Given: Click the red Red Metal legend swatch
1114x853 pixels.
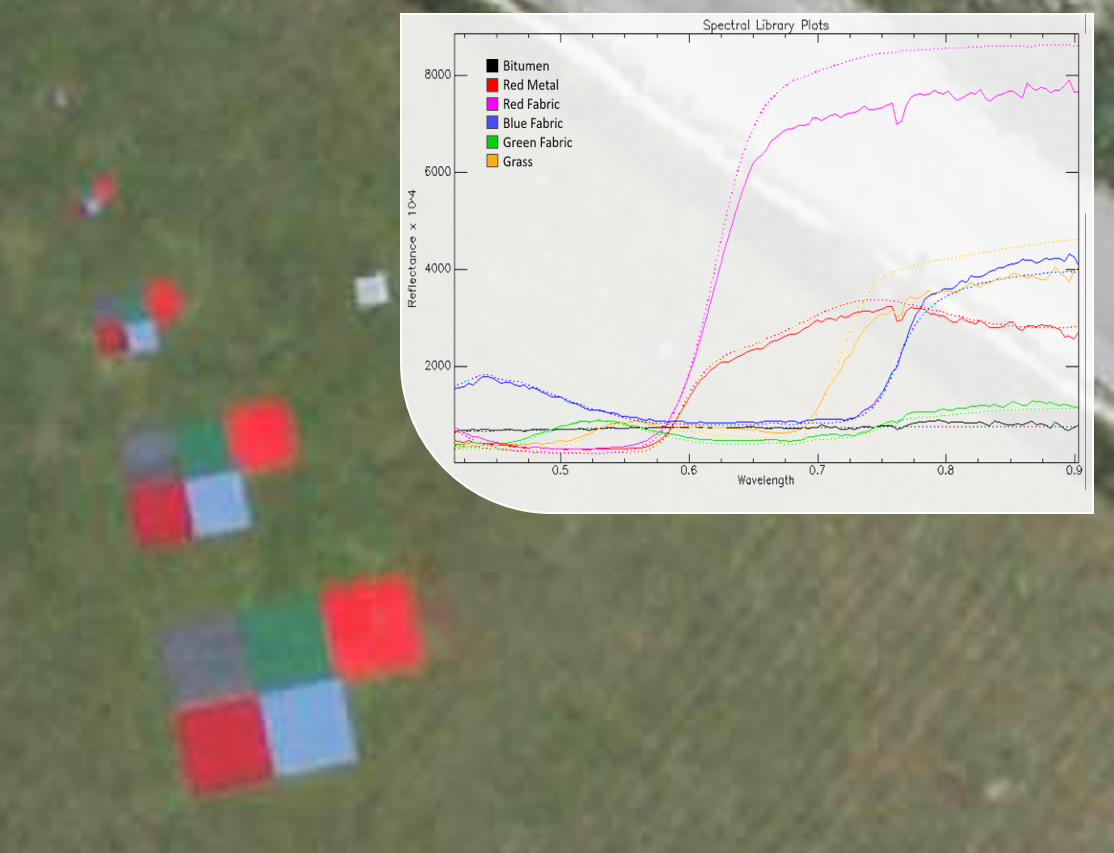Looking at the screenshot, I should (x=492, y=85).
